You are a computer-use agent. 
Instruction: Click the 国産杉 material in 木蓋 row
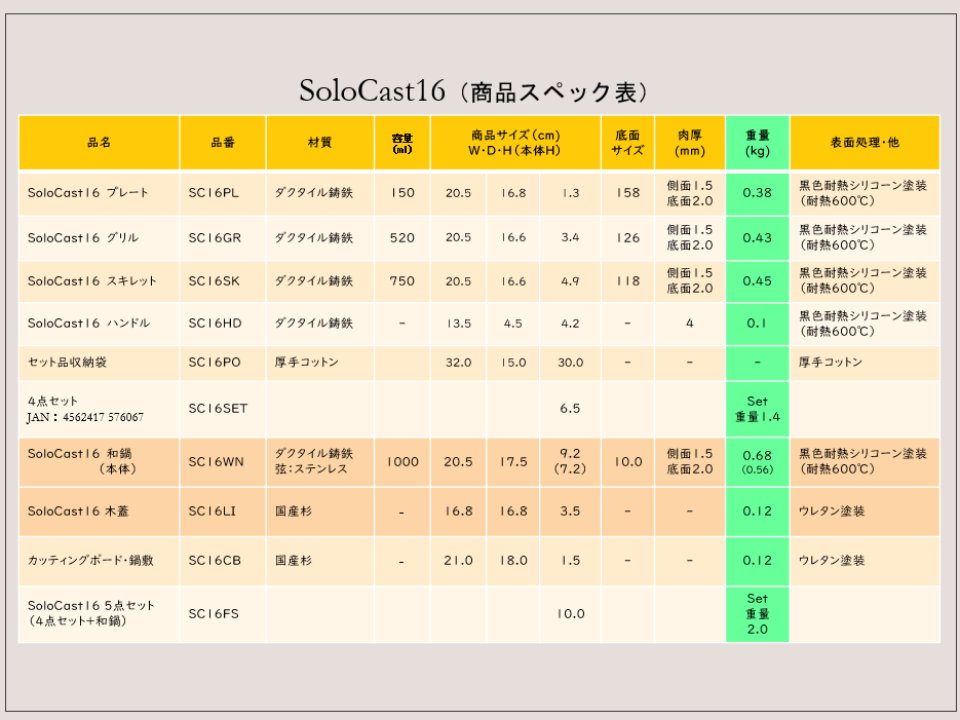[293, 511]
